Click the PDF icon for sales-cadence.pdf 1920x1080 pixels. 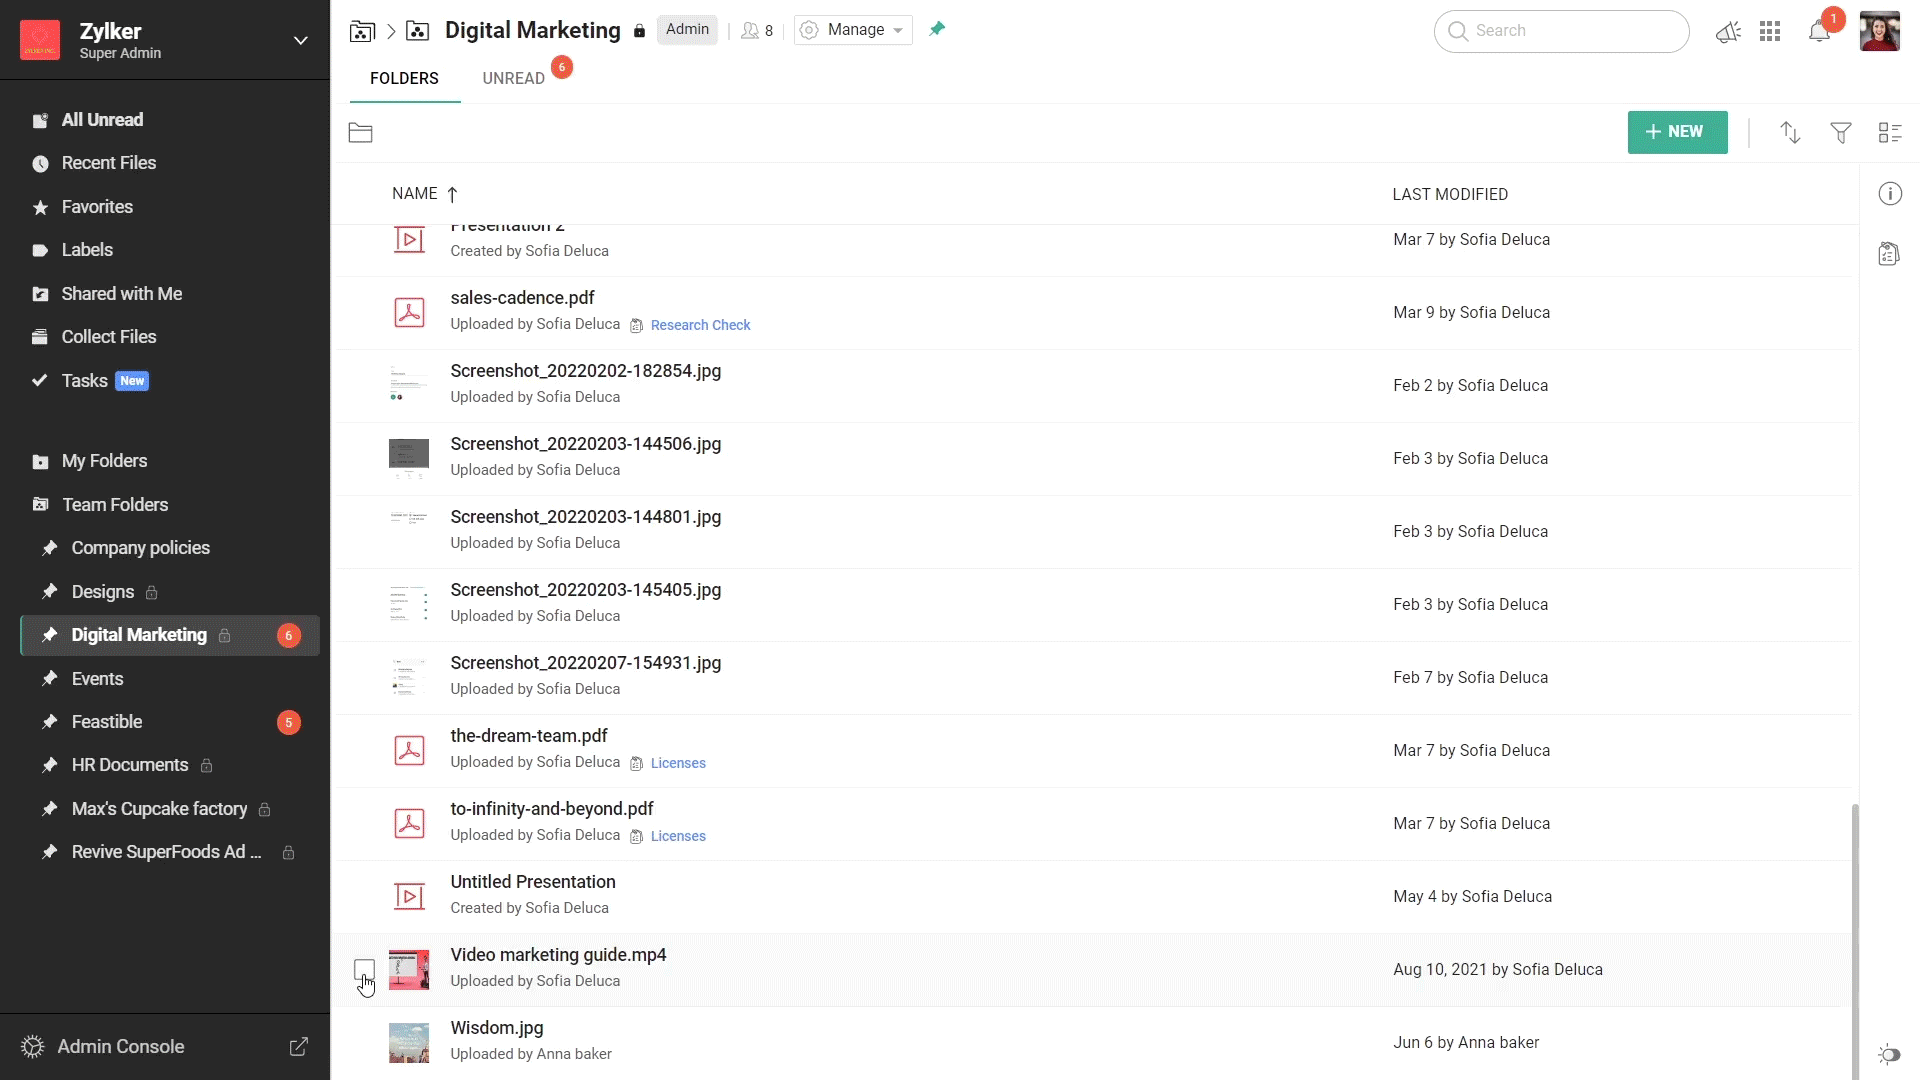409,313
